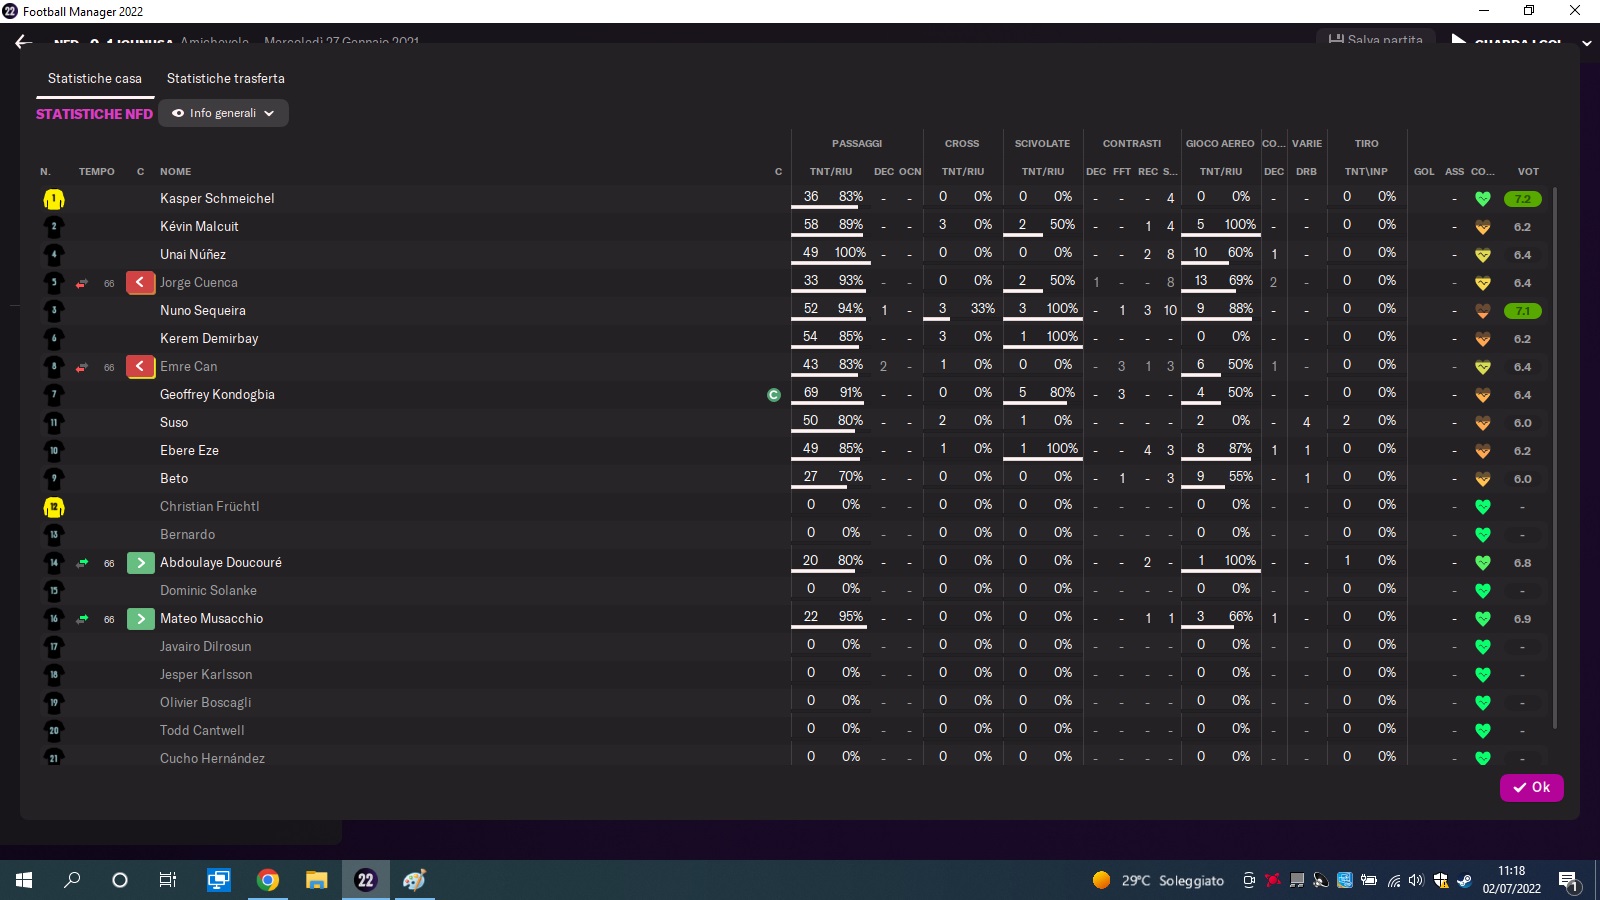This screenshot has height=900, width=1600.
Task: Open the Info generali view dropdown
Action: [x=224, y=113]
